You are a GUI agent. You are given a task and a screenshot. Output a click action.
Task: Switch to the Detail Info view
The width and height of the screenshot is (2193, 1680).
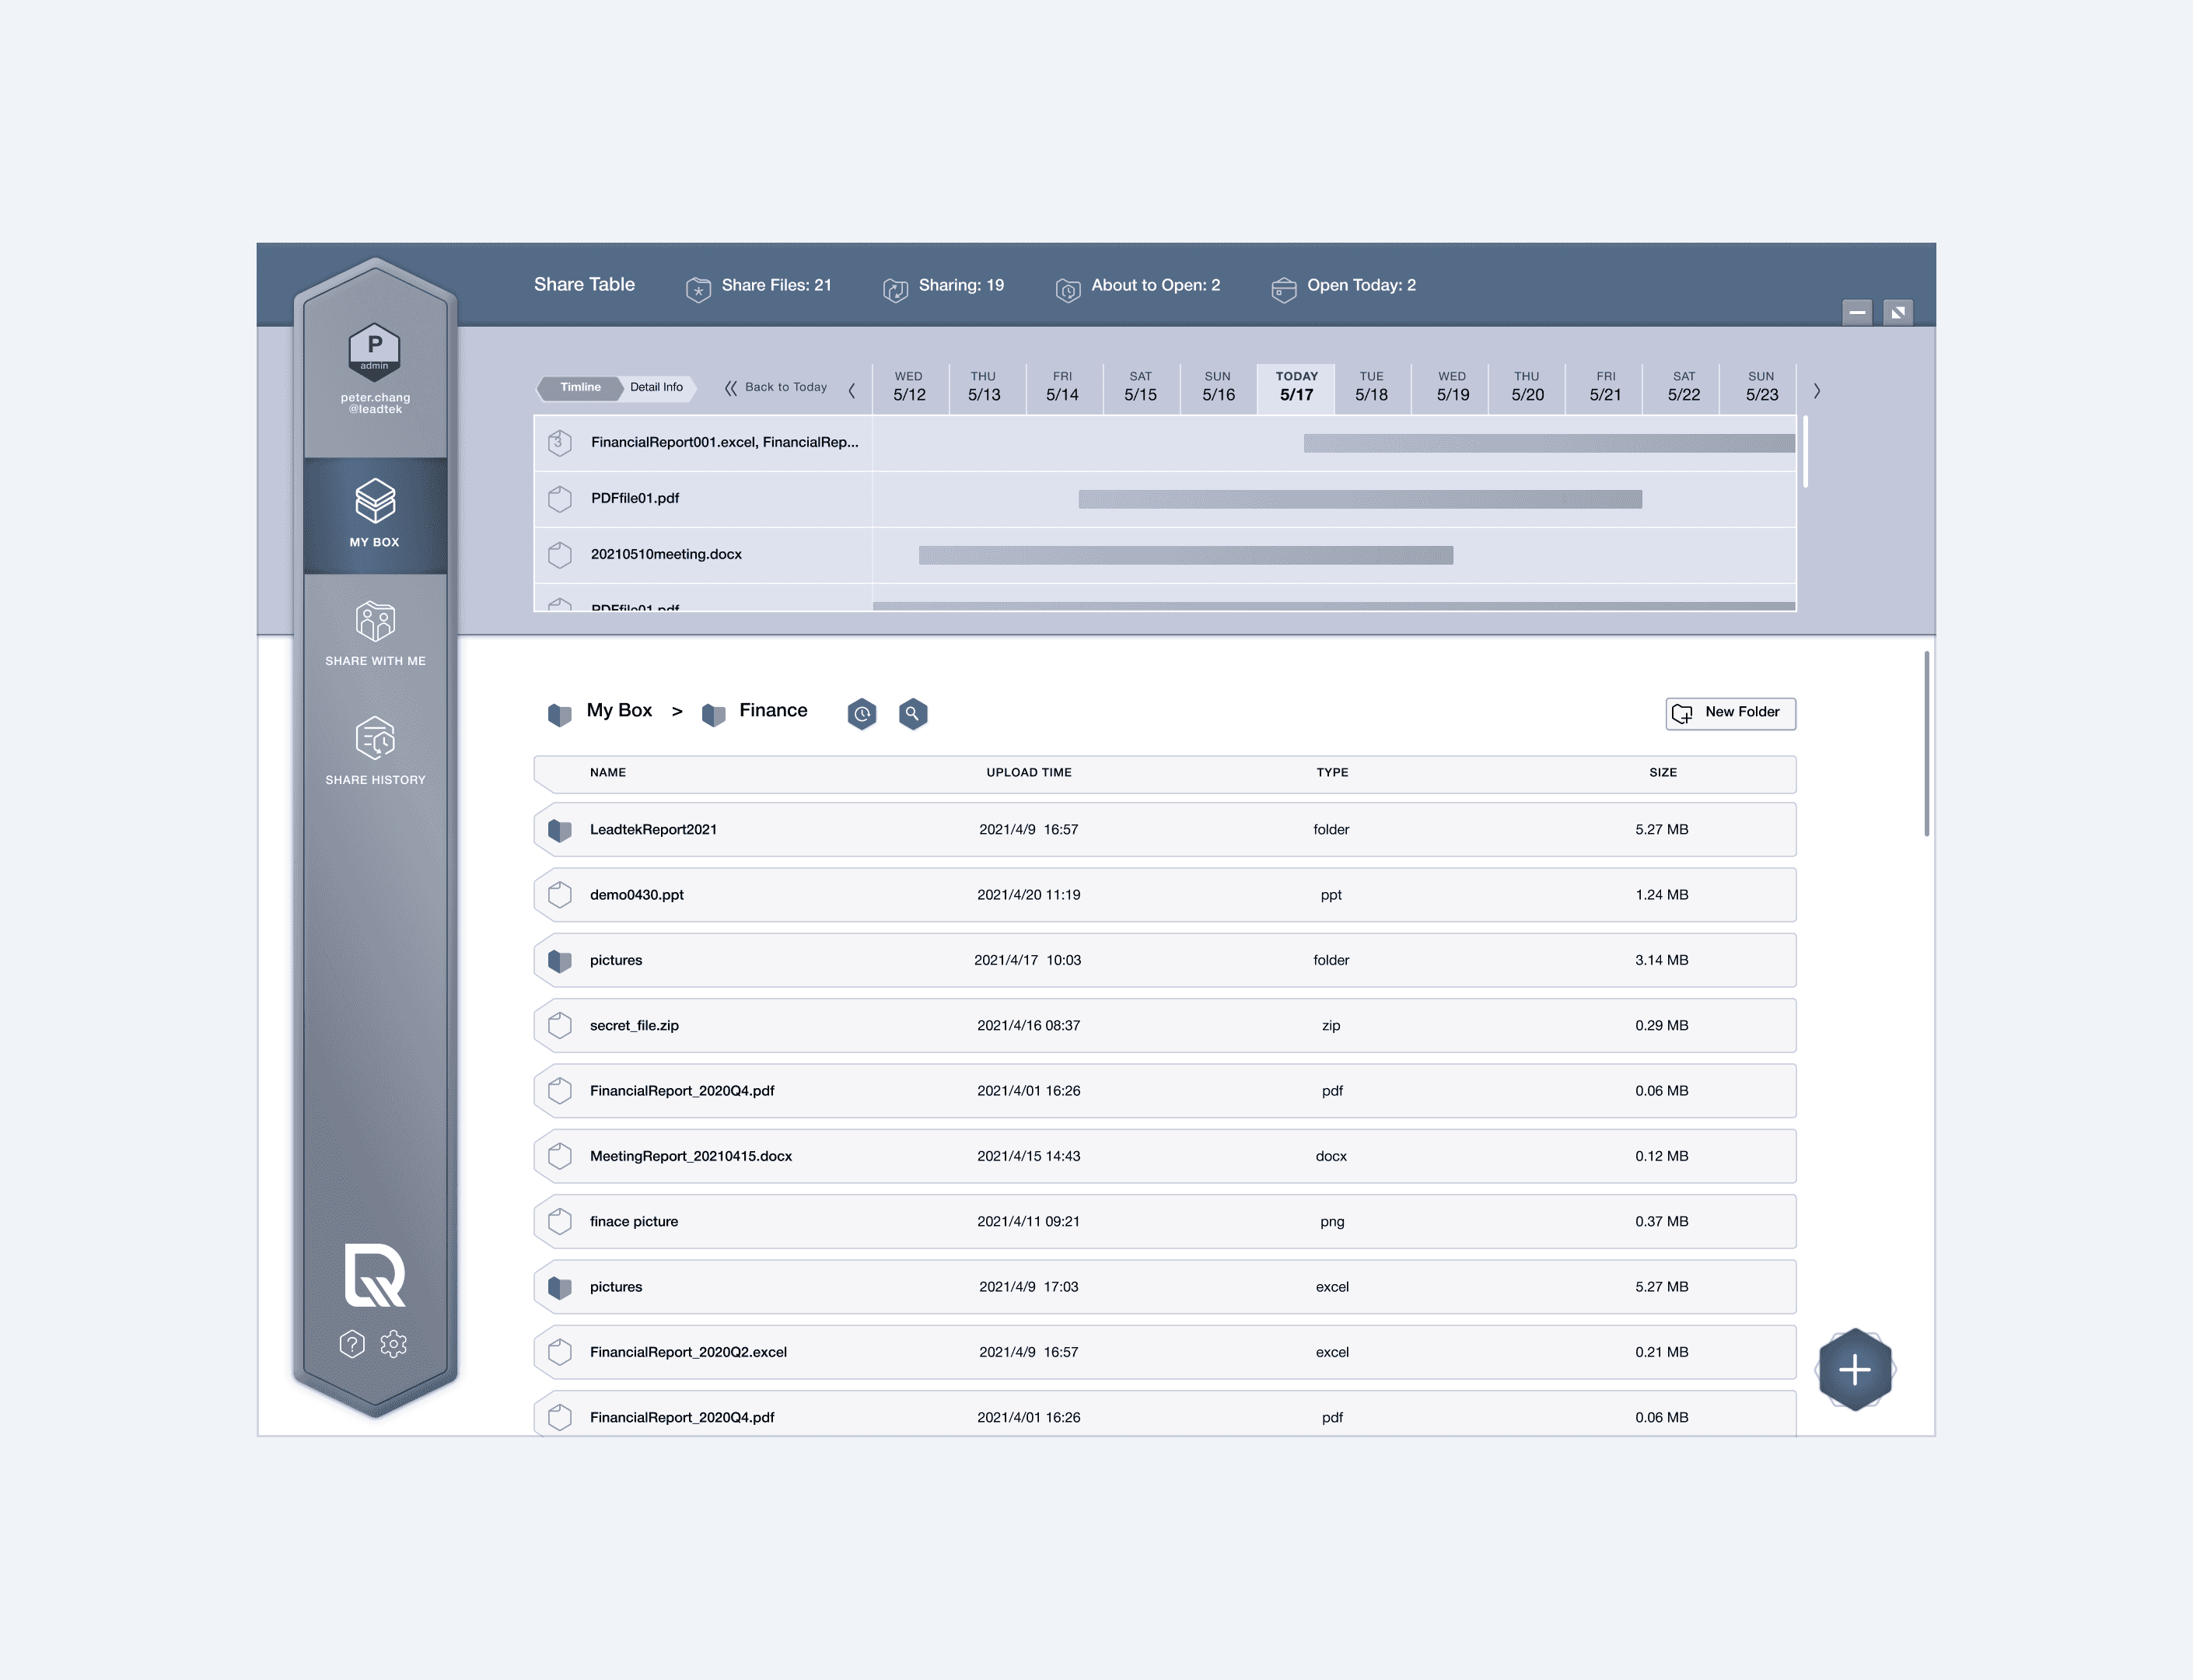pyautogui.click(x=656, y=387)
